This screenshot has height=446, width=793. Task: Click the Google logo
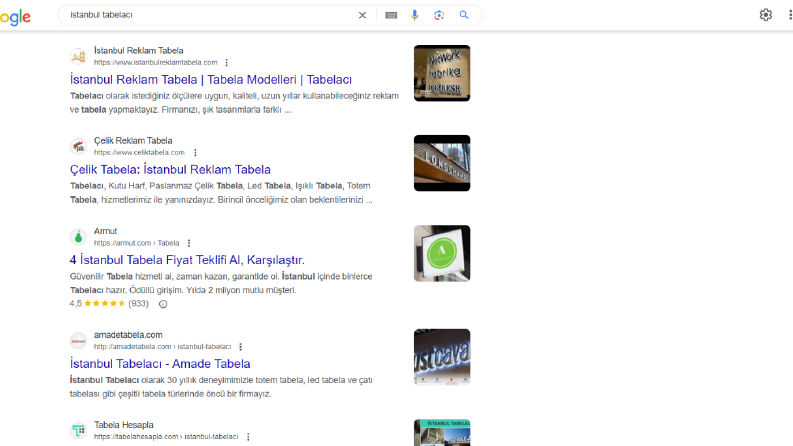tap(15, 17)
